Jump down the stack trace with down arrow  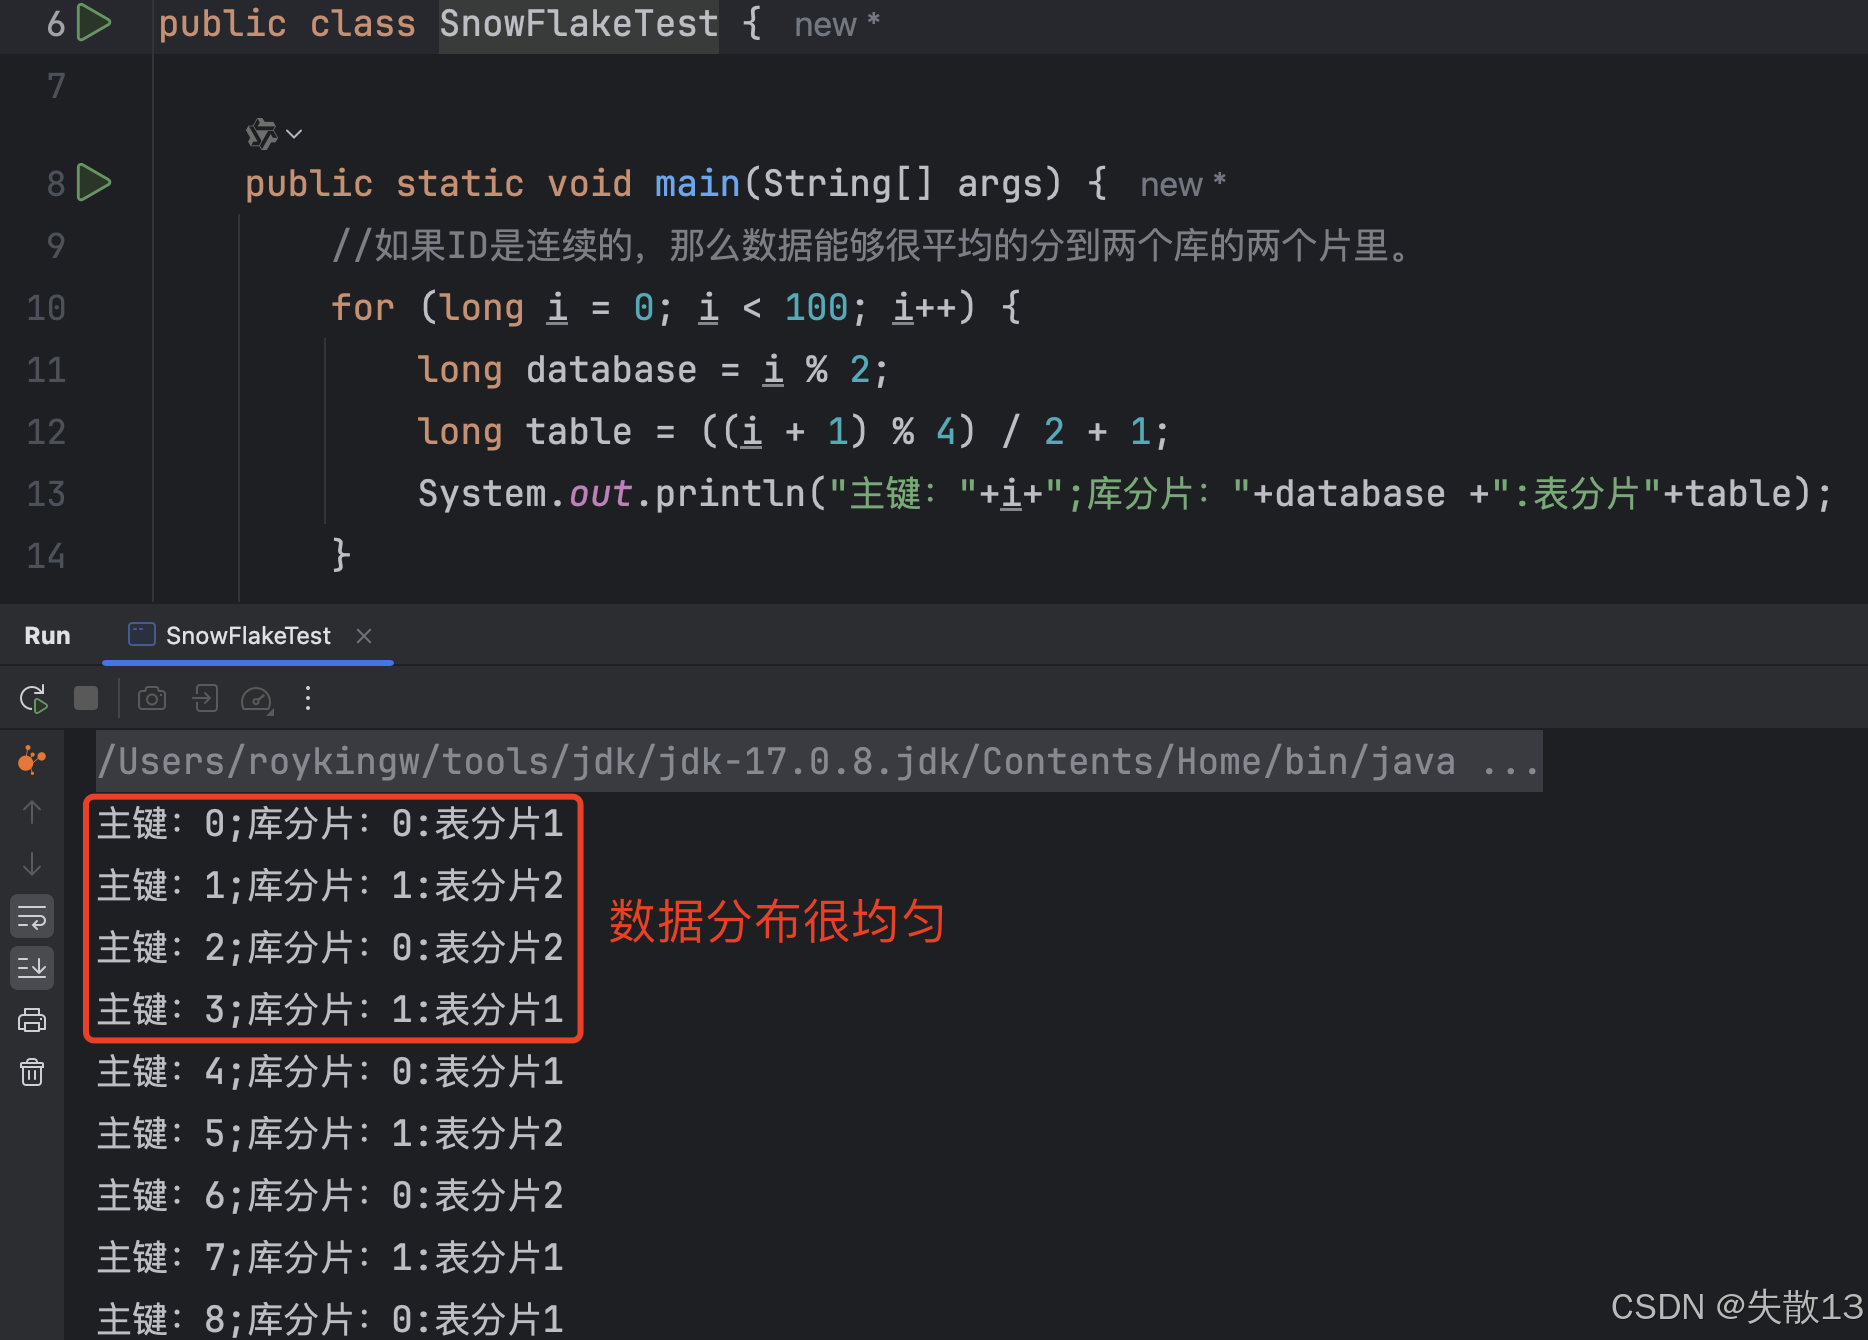click(x=32, y=864)
